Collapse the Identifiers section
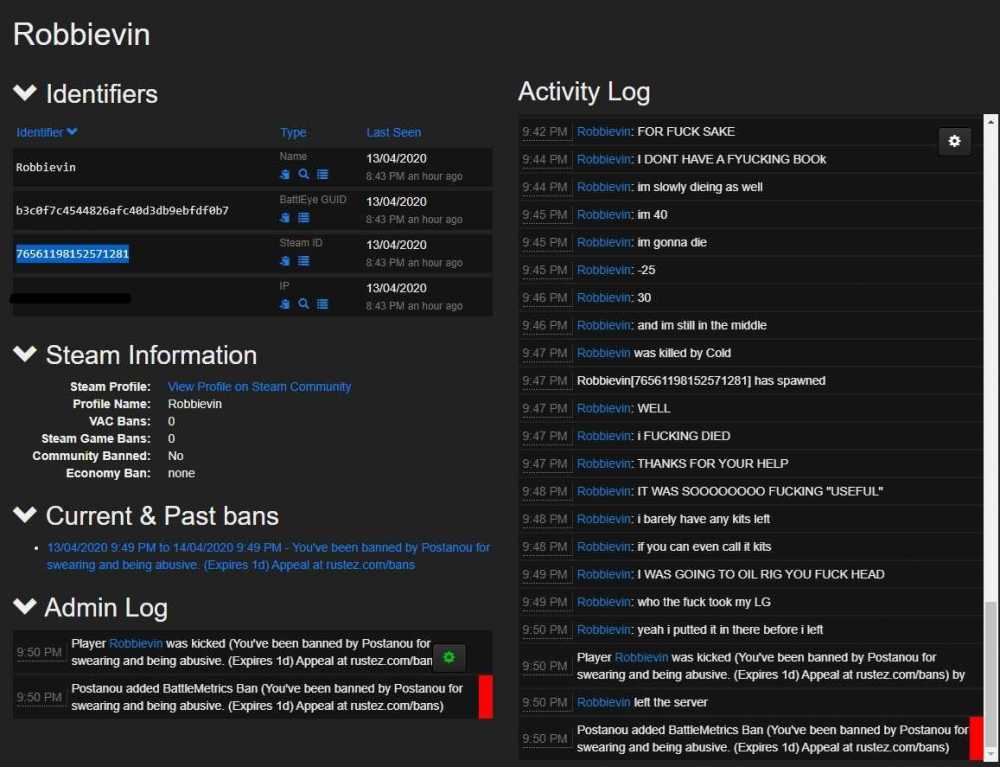Viewport: 1000px width, 767px height. click(x=25, y=94)
